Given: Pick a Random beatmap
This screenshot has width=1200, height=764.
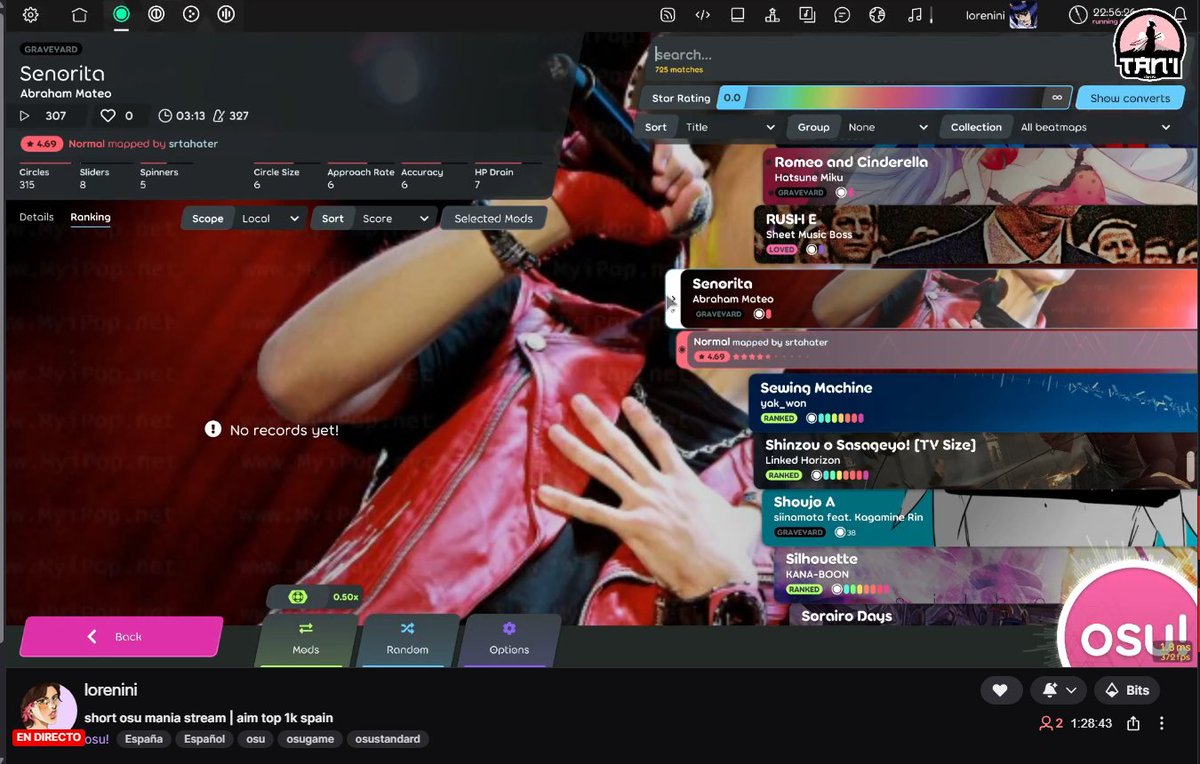Looking at the screenshot, I should 408,640.
